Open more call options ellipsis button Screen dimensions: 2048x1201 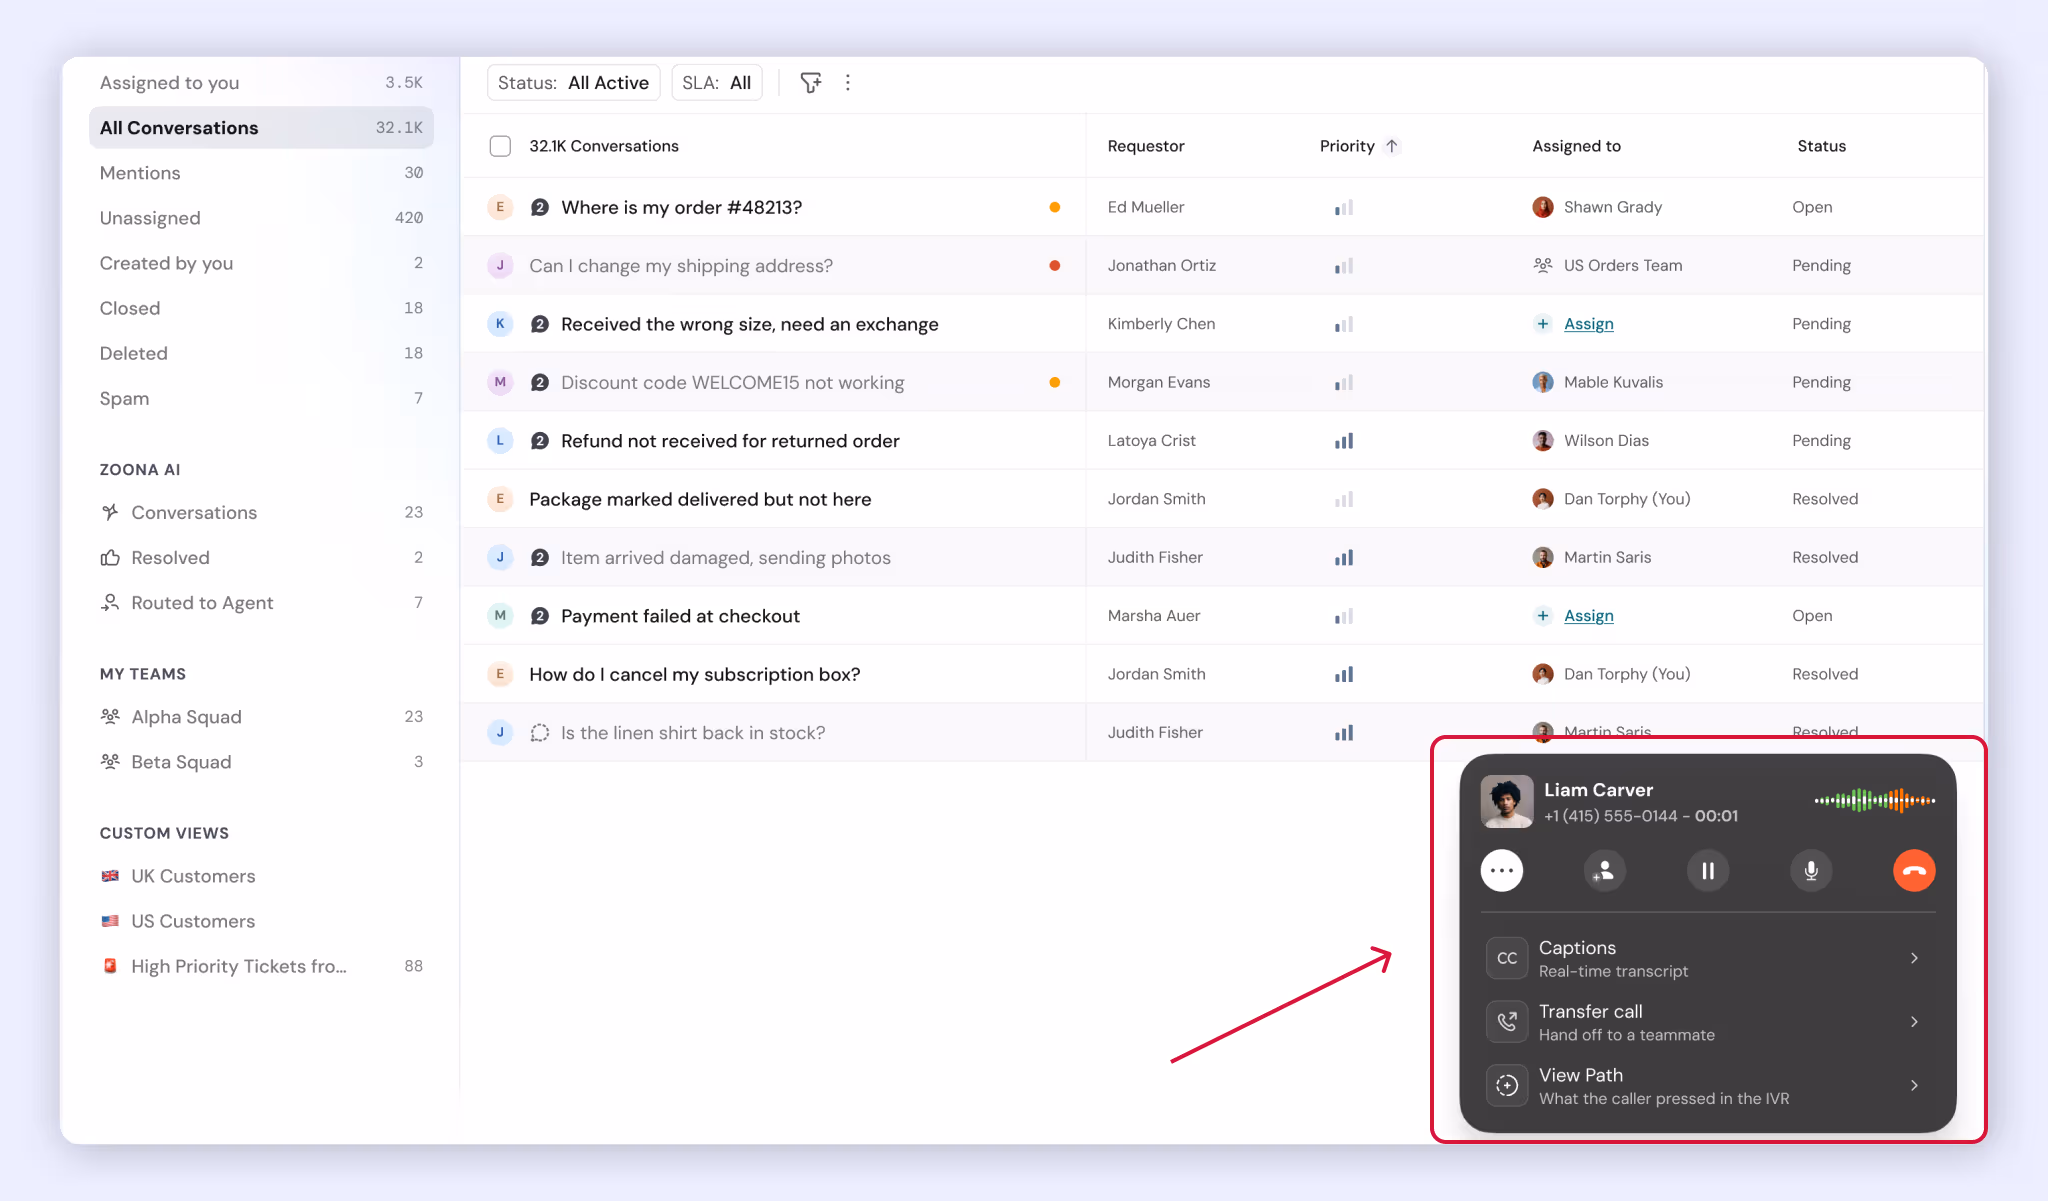(1502, 870)
